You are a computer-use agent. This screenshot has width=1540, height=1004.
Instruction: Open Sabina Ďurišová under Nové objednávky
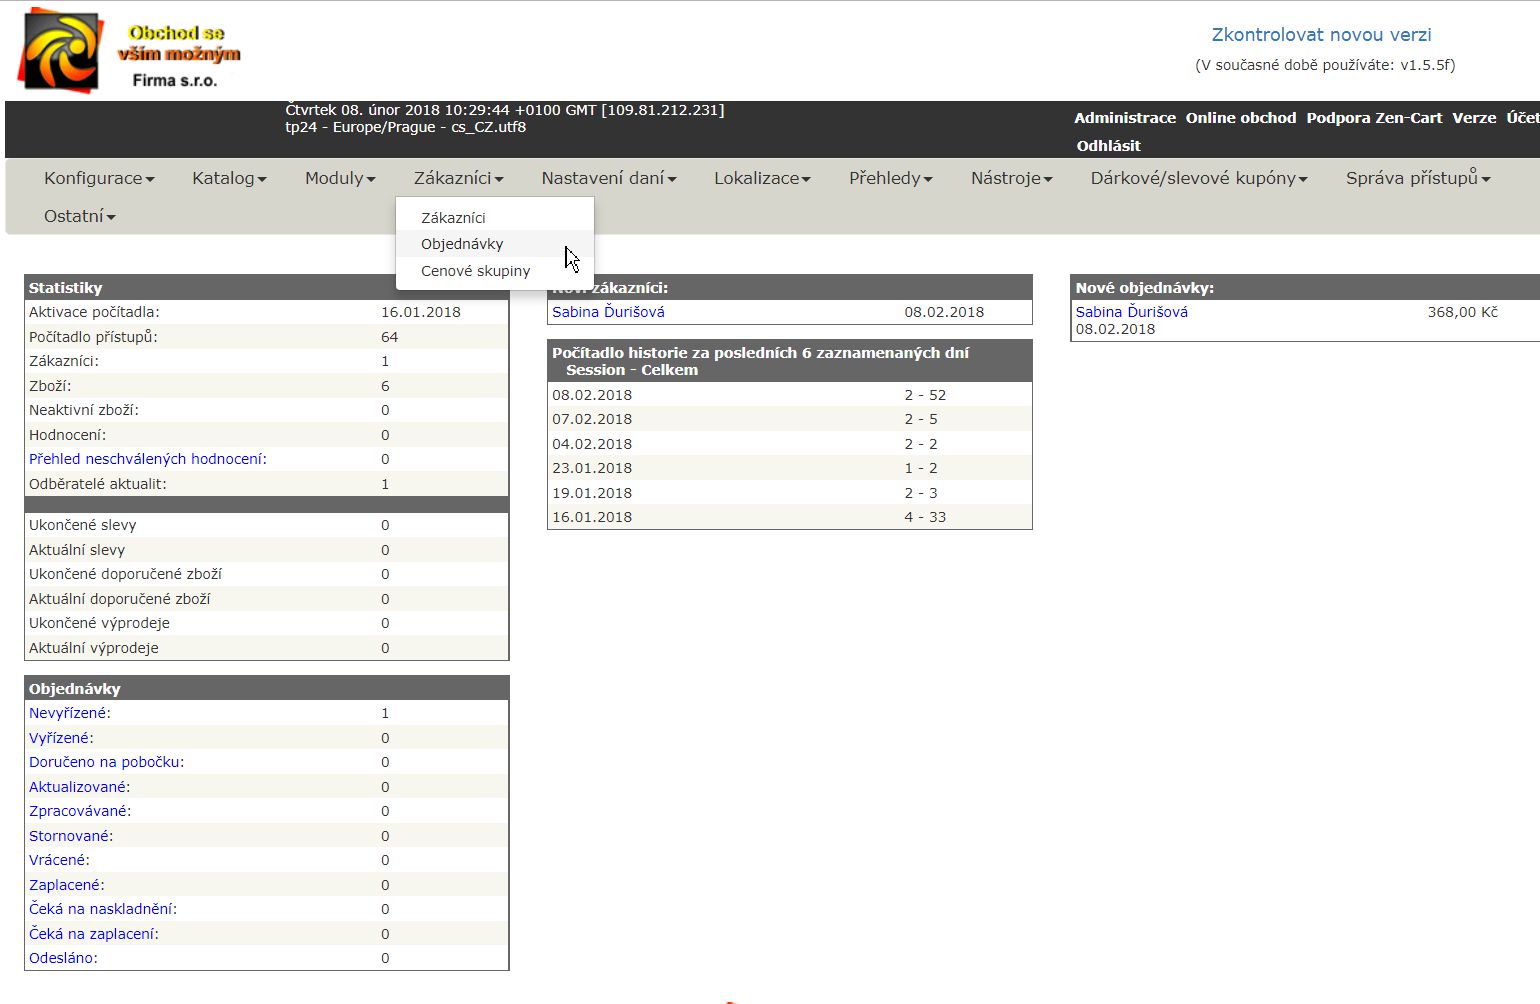coord(1131,312)
